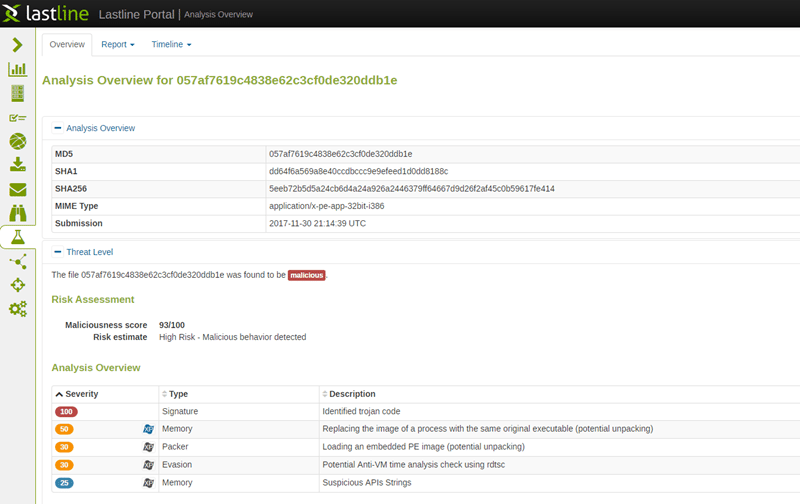Open the crosshair target sidebar icon

point(17,285)
